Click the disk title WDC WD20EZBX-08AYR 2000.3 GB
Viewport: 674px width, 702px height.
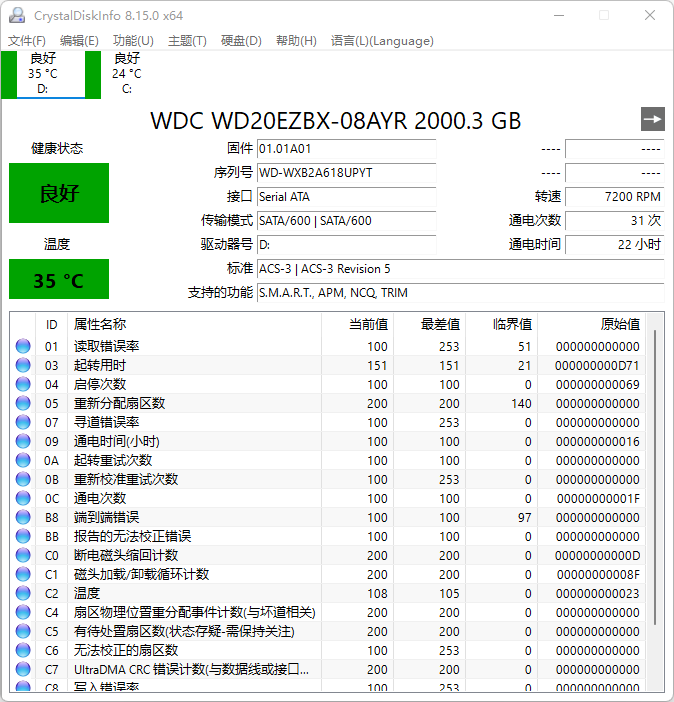[335, 120]
